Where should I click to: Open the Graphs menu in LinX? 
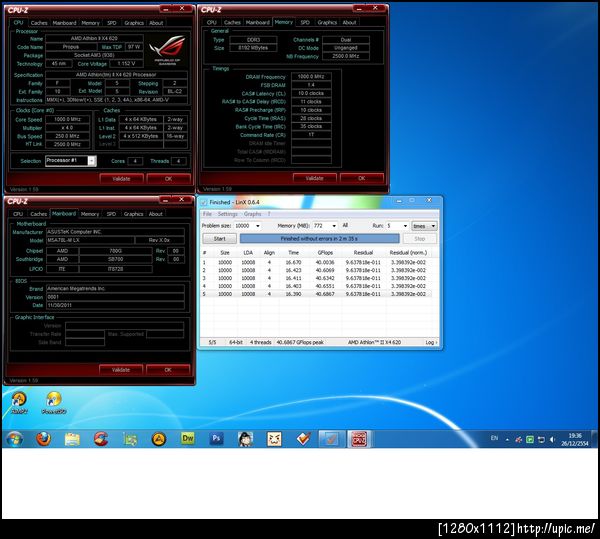(x=252, y=214)
